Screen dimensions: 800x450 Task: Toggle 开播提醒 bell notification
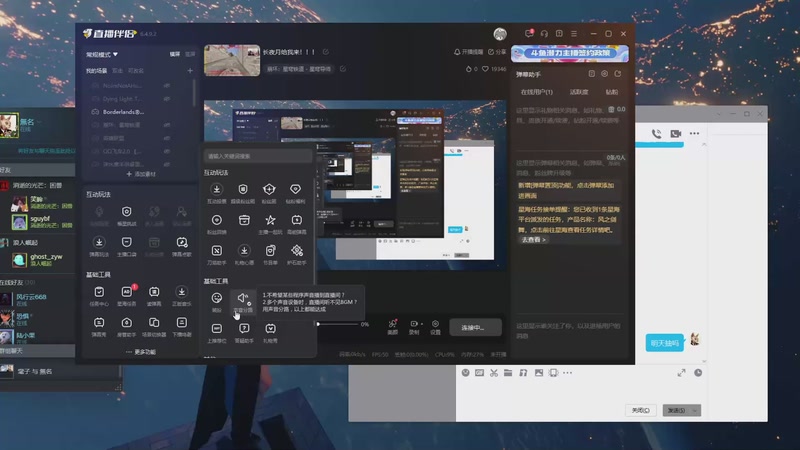[x=468, y=52]
